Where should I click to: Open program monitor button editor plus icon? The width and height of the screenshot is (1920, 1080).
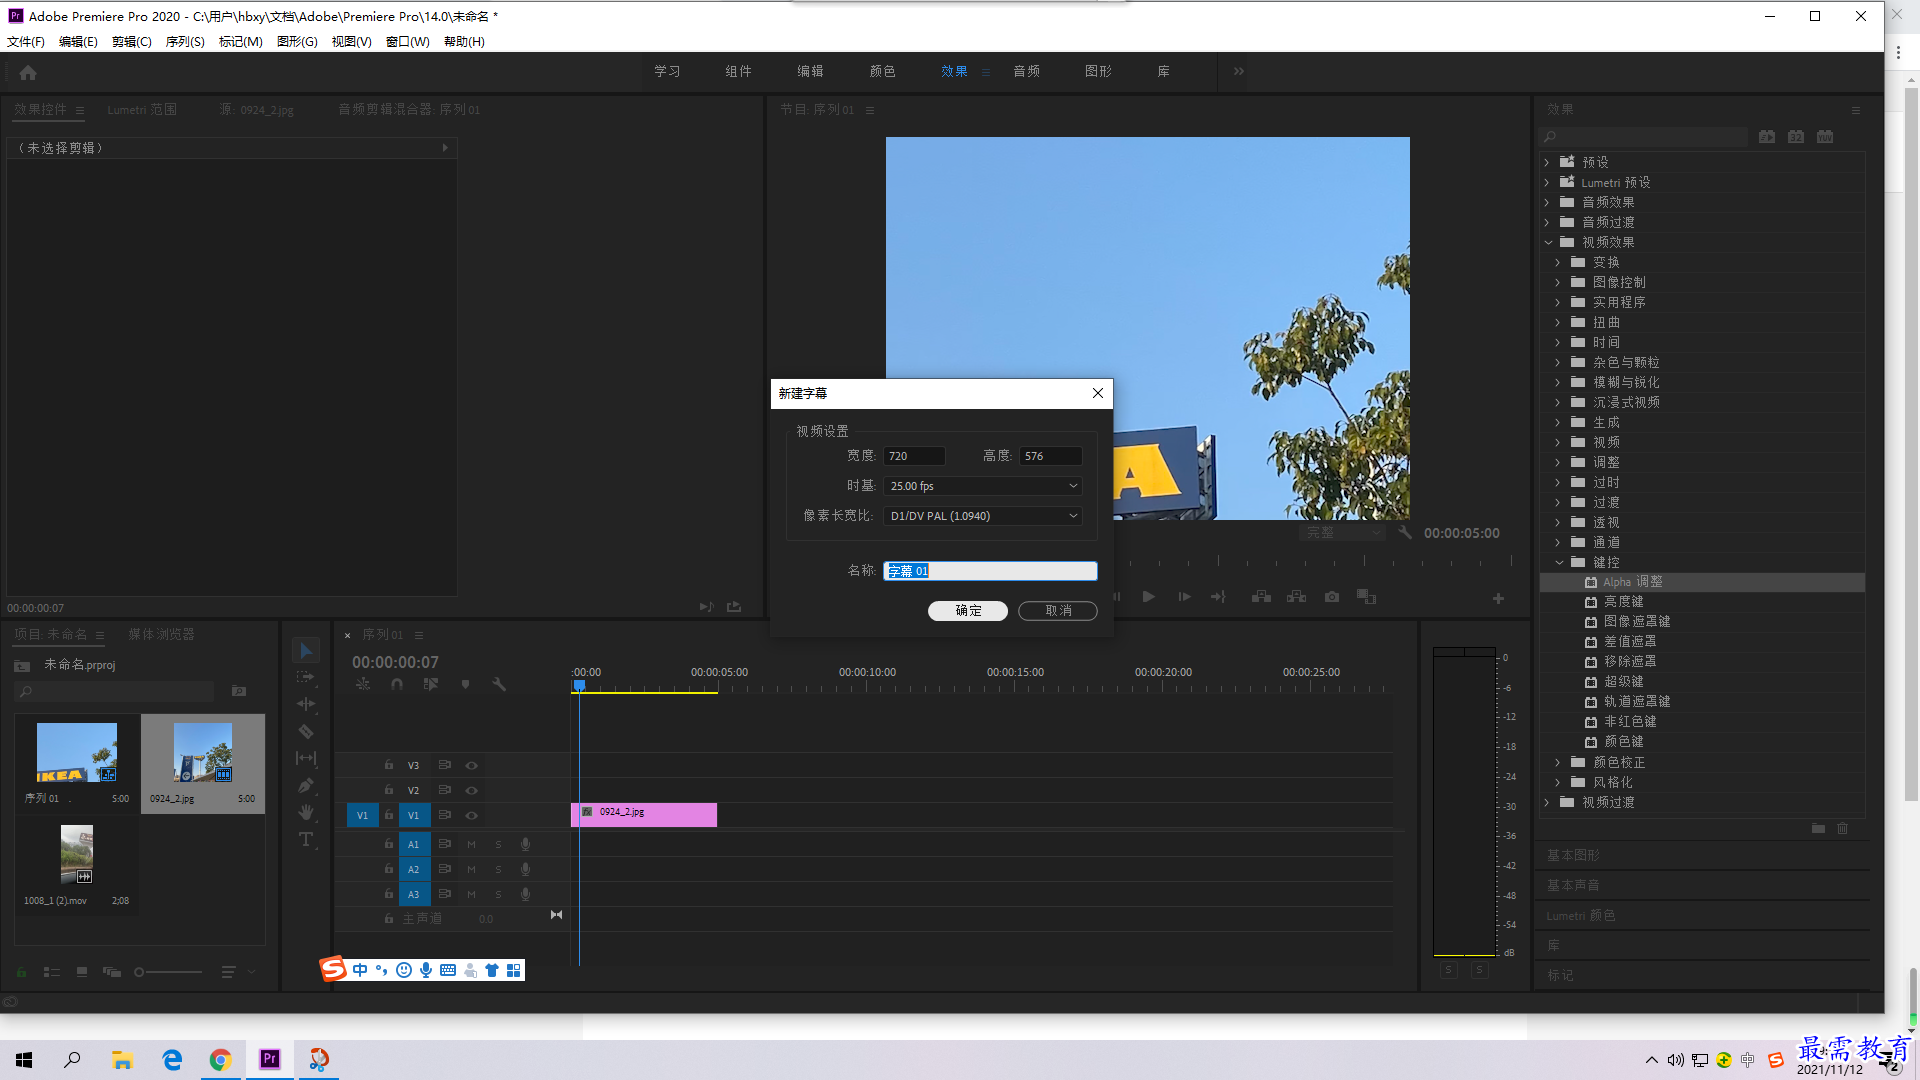point(1498,598)
